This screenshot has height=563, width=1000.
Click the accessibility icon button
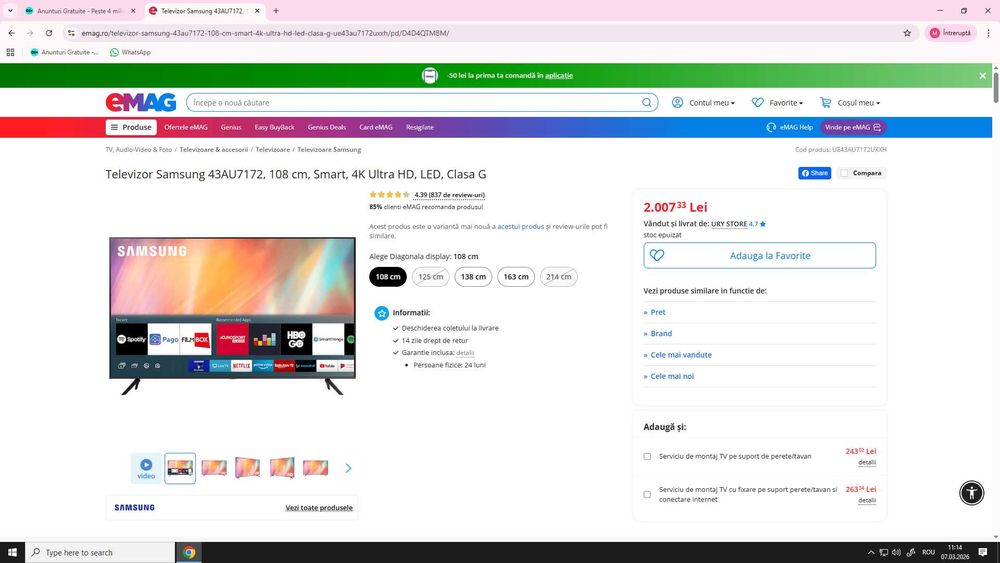[971, 492]
